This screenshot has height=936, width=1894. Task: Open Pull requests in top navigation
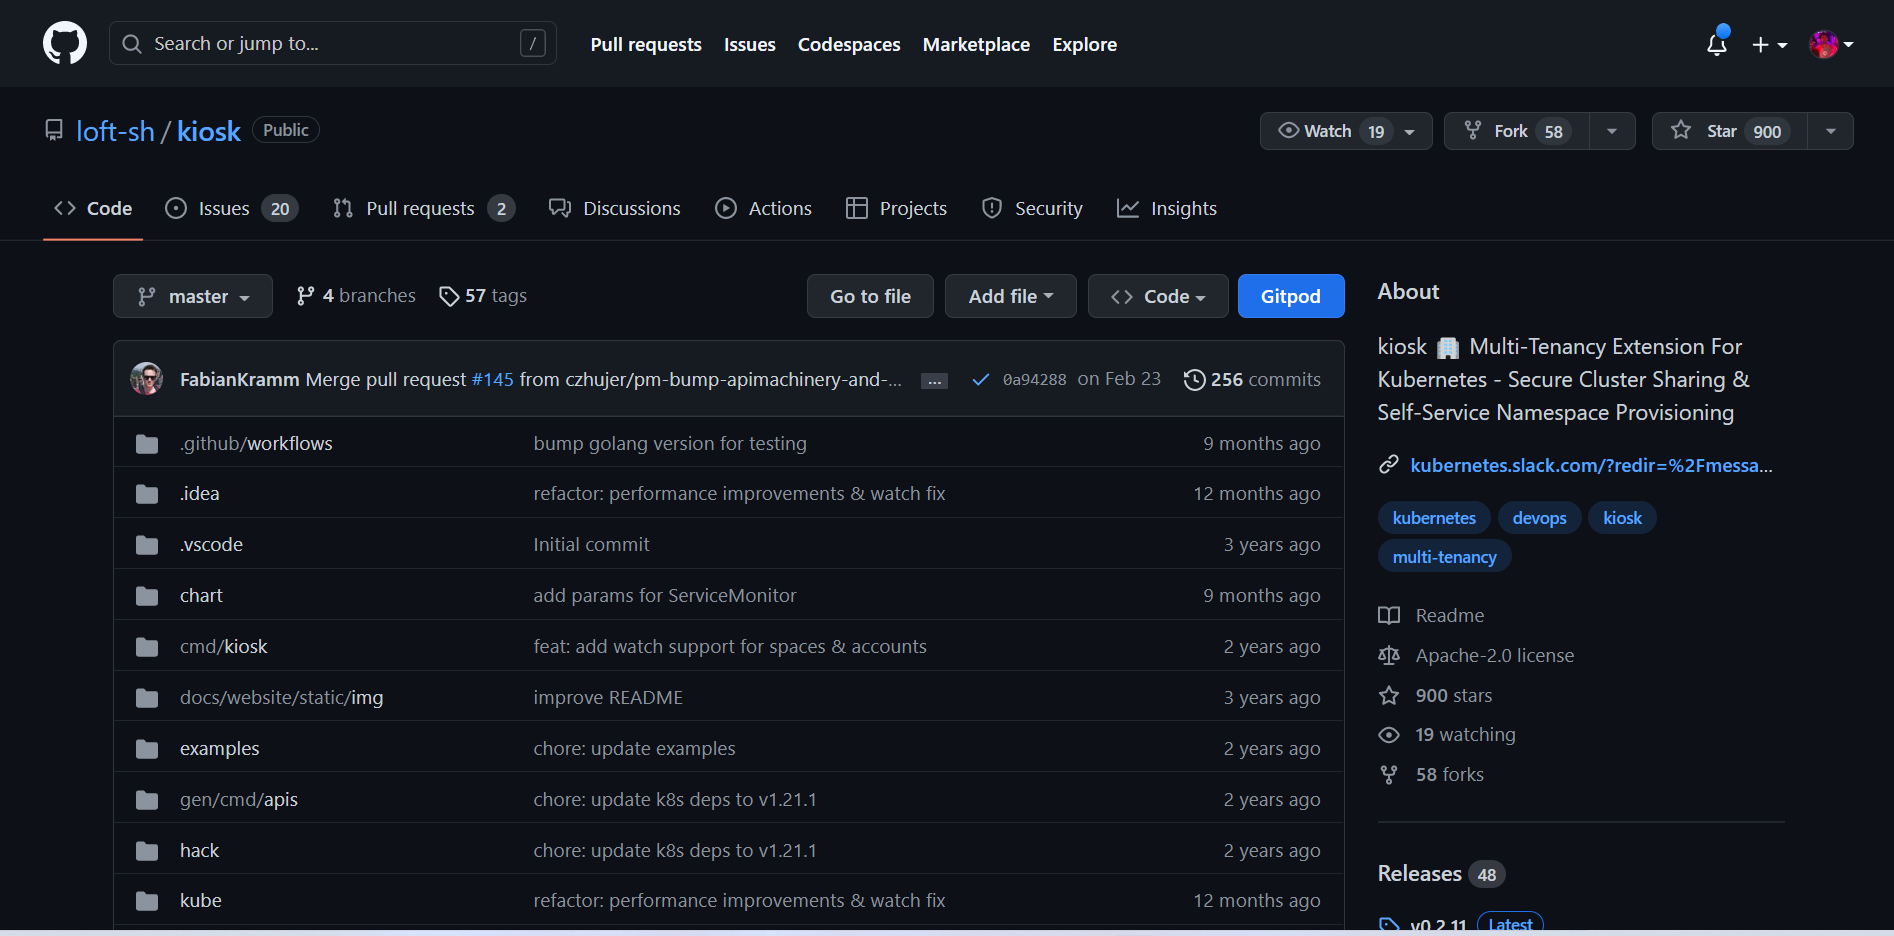pyautogui.click(x=646, y=45)
